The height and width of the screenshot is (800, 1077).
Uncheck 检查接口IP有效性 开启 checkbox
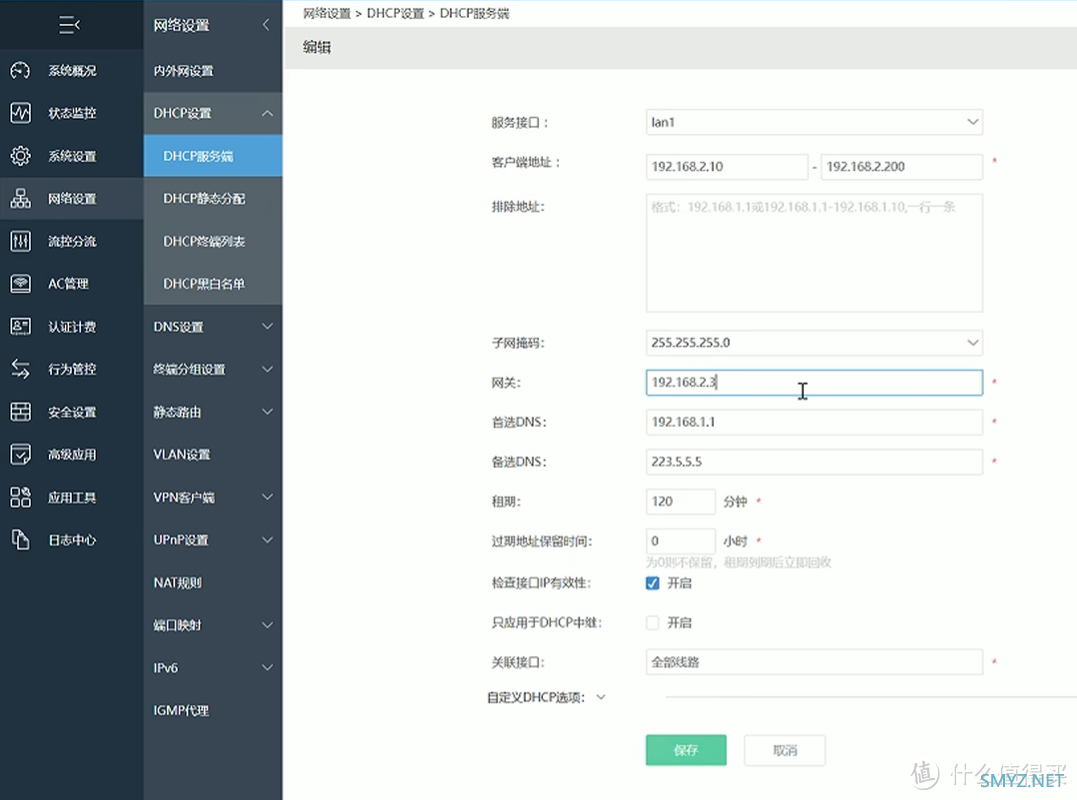click(653, 583)
